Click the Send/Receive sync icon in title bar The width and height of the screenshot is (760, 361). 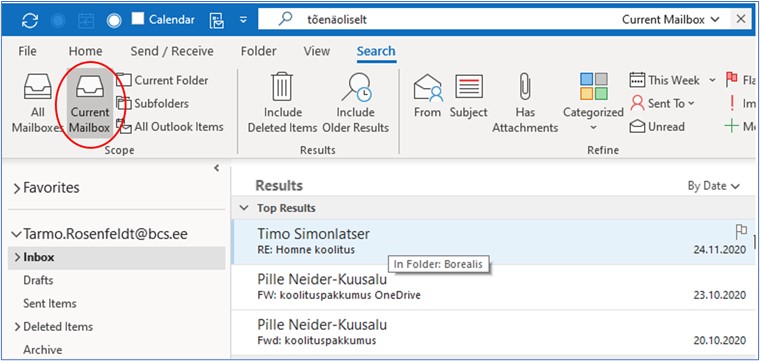pos(30,20)
